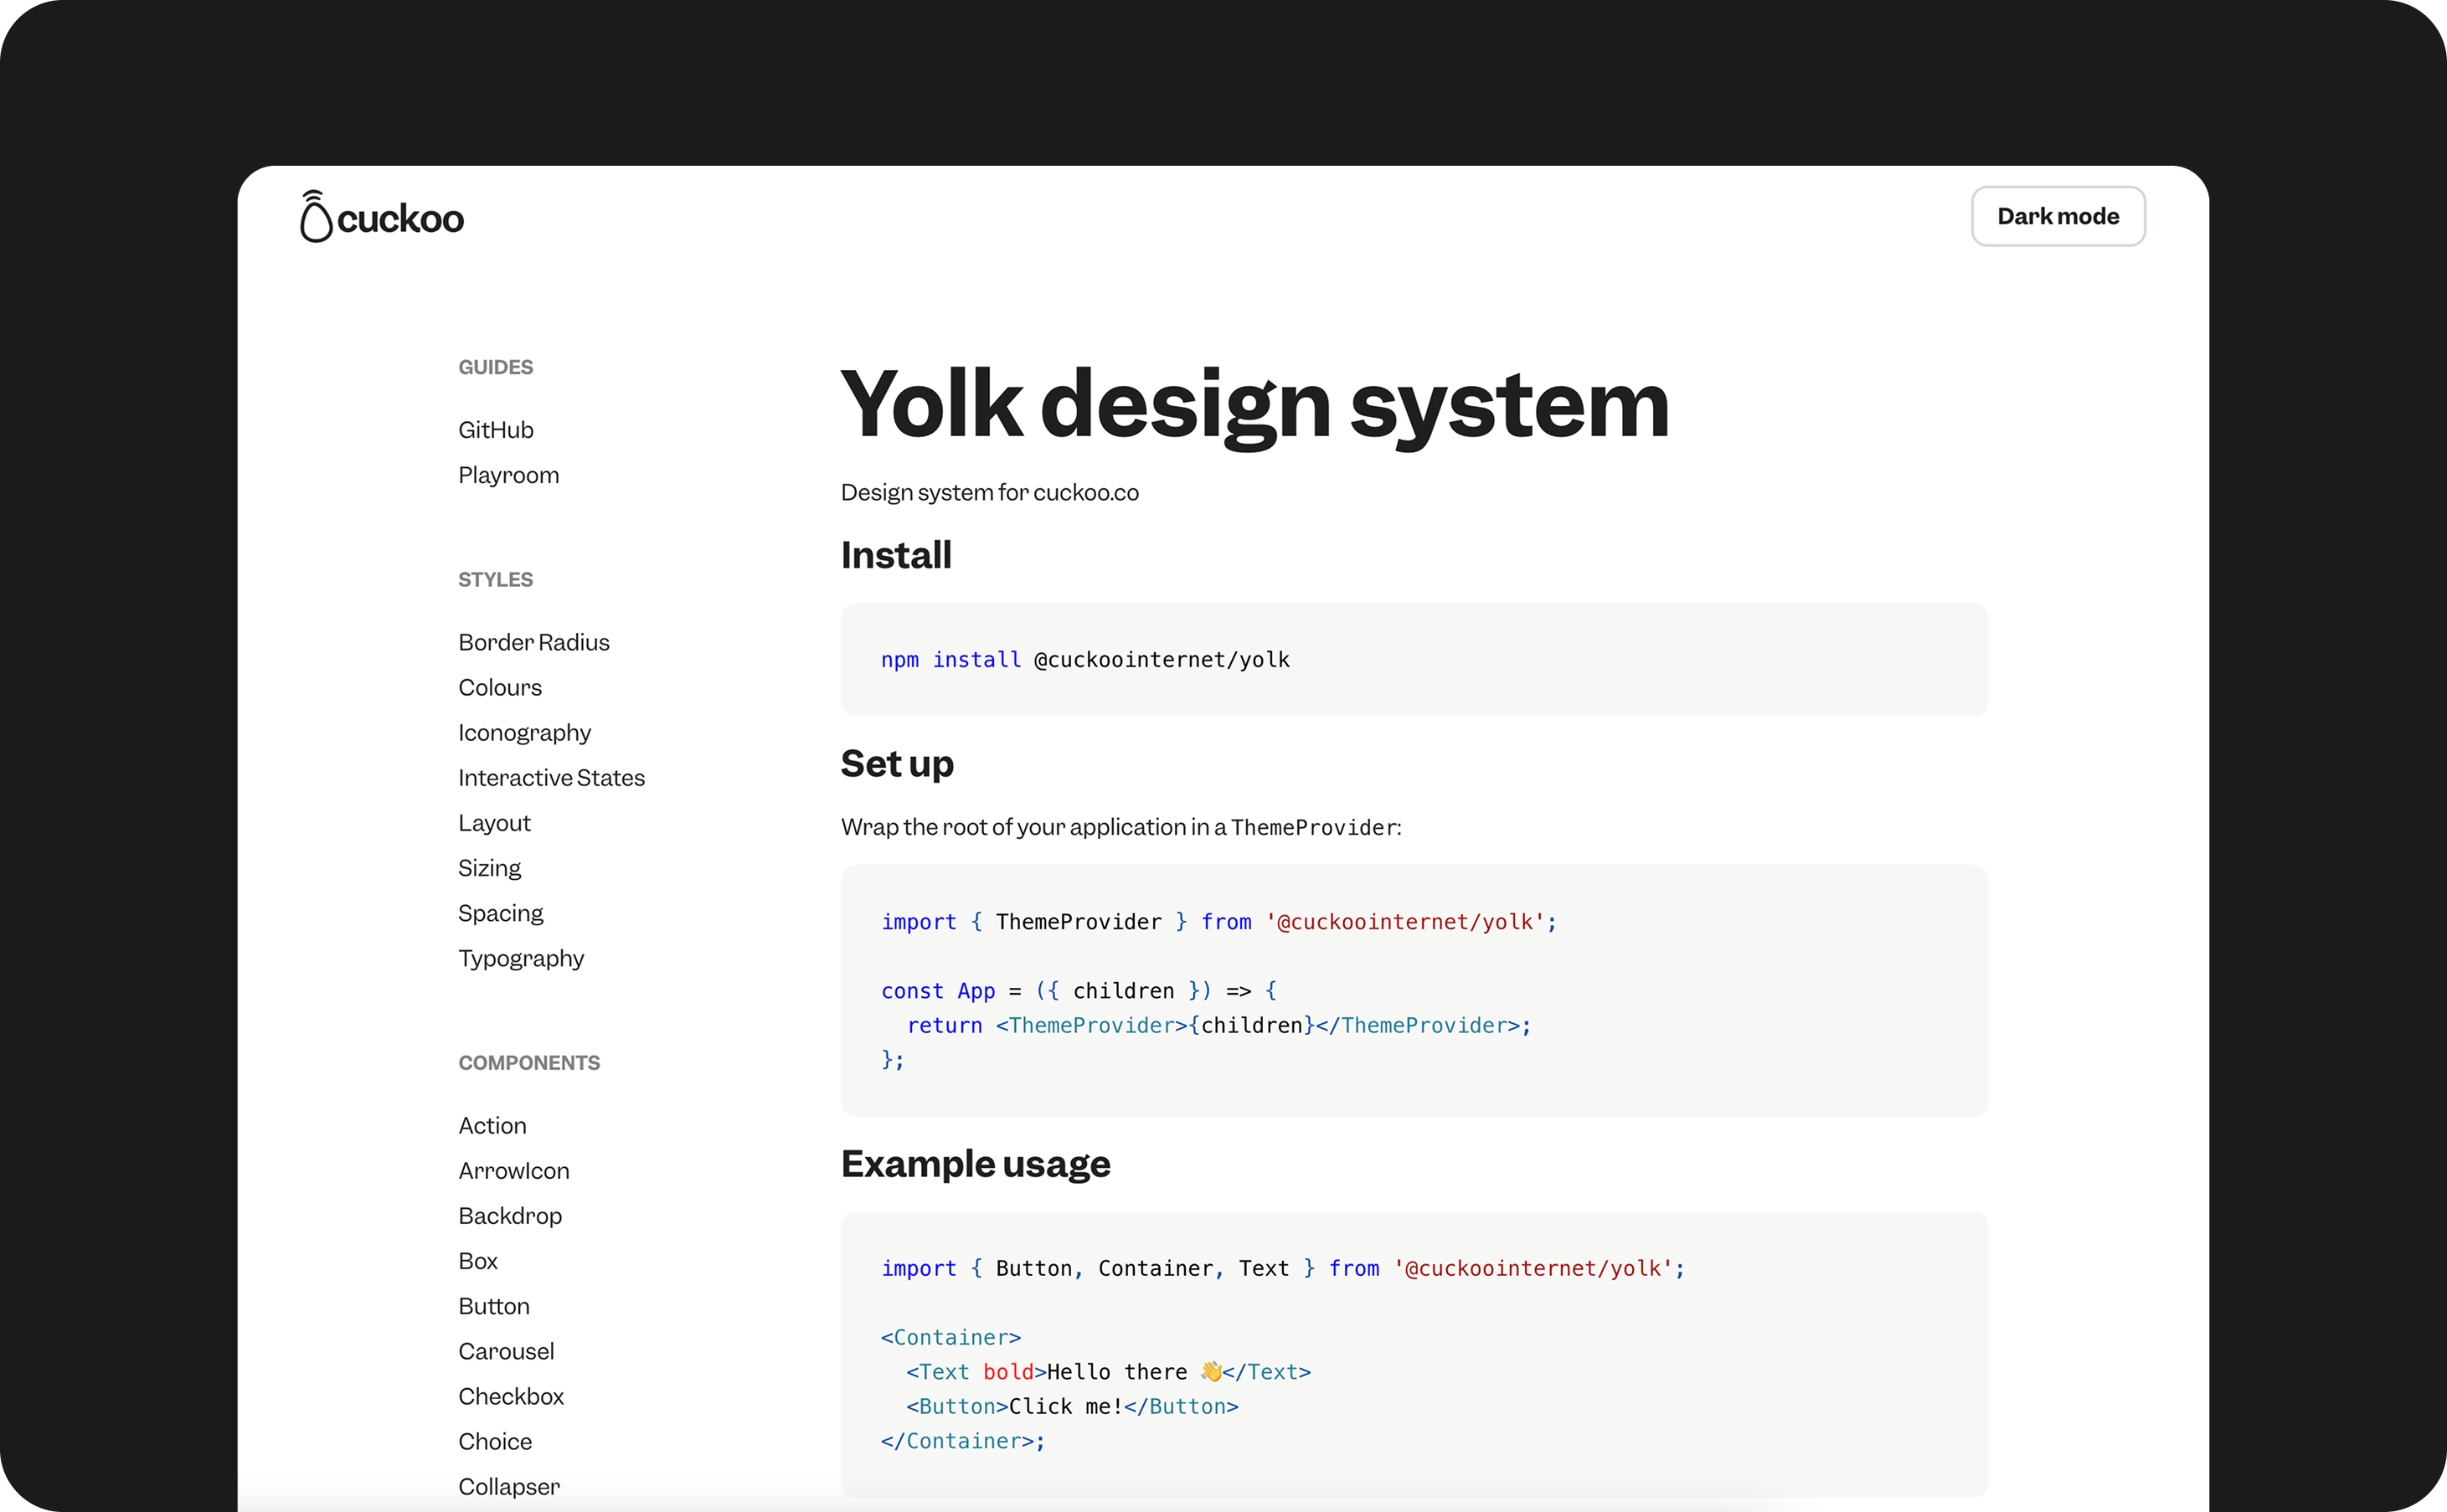
Task: Toggle Dark mode
Action: [x=2056, y=216]
